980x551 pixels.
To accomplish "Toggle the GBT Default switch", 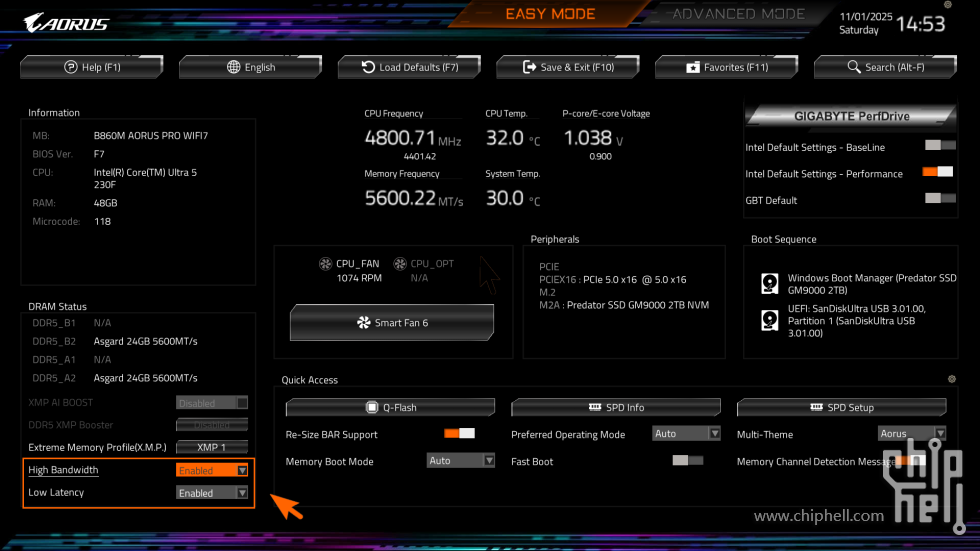I will pyautogui.click(x=938, y=199).
